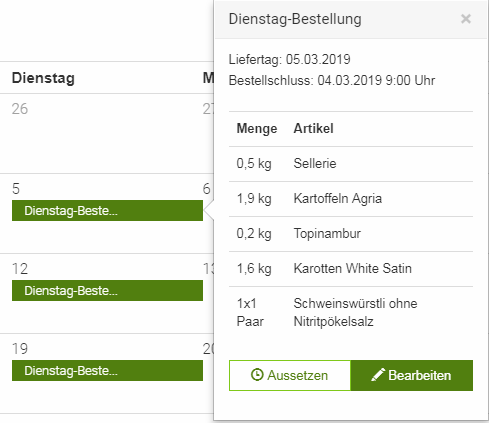Click the Bestellschluss deadline text
Screen dimensions: 489x423
(332, 80)
